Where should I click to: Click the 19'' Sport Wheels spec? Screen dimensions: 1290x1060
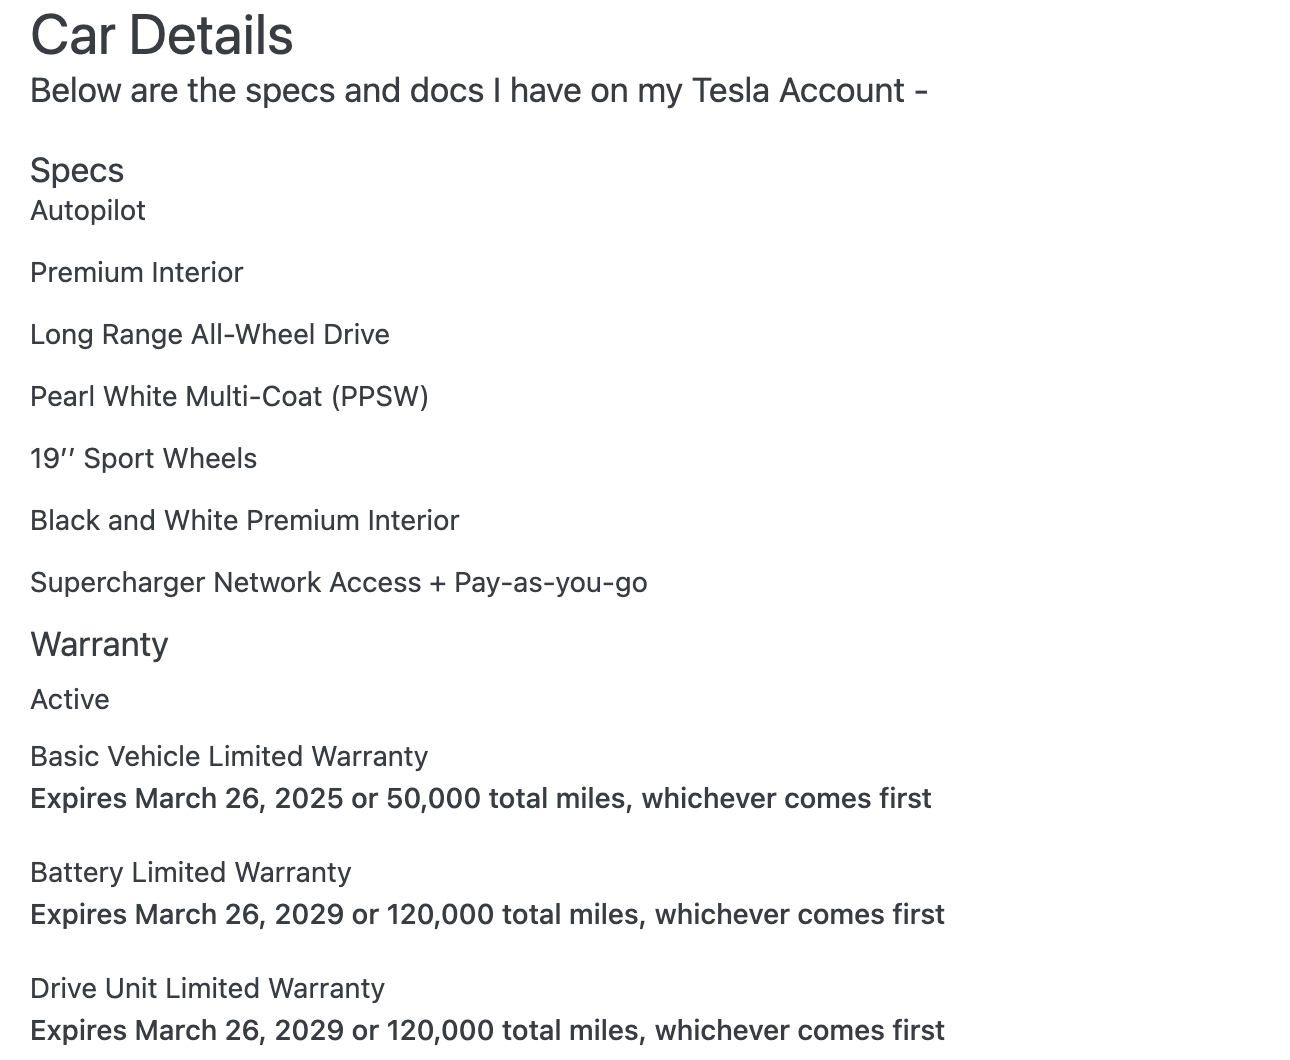143,459
